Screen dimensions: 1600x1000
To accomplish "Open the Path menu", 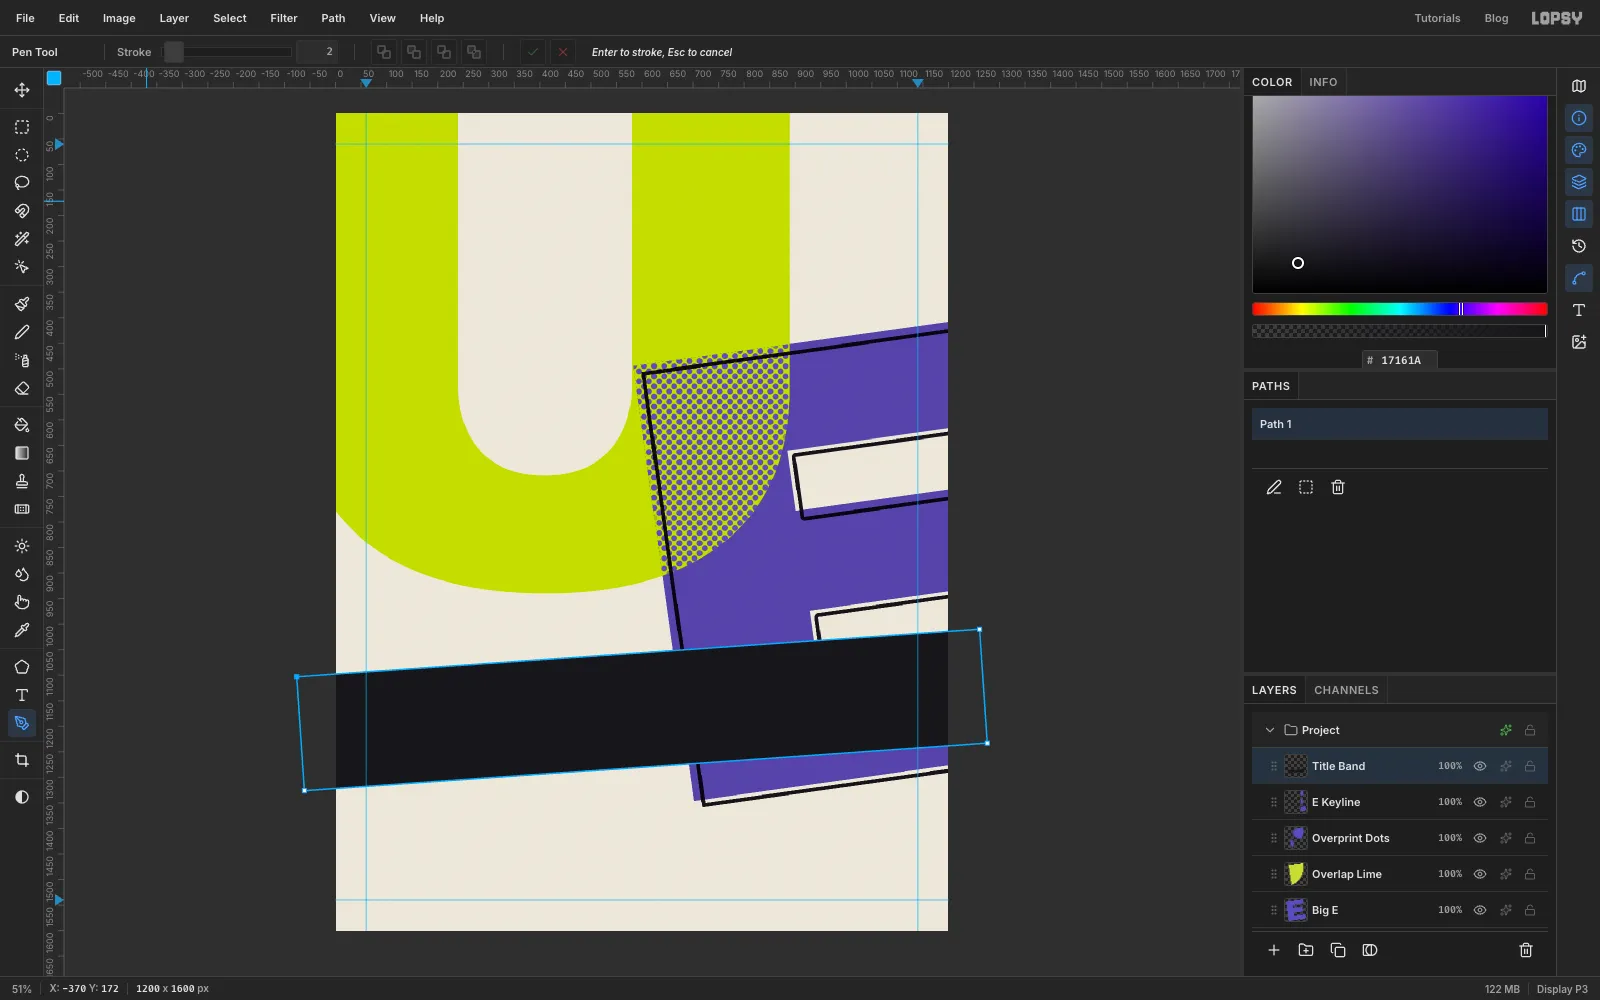I will tap(333, 18).
